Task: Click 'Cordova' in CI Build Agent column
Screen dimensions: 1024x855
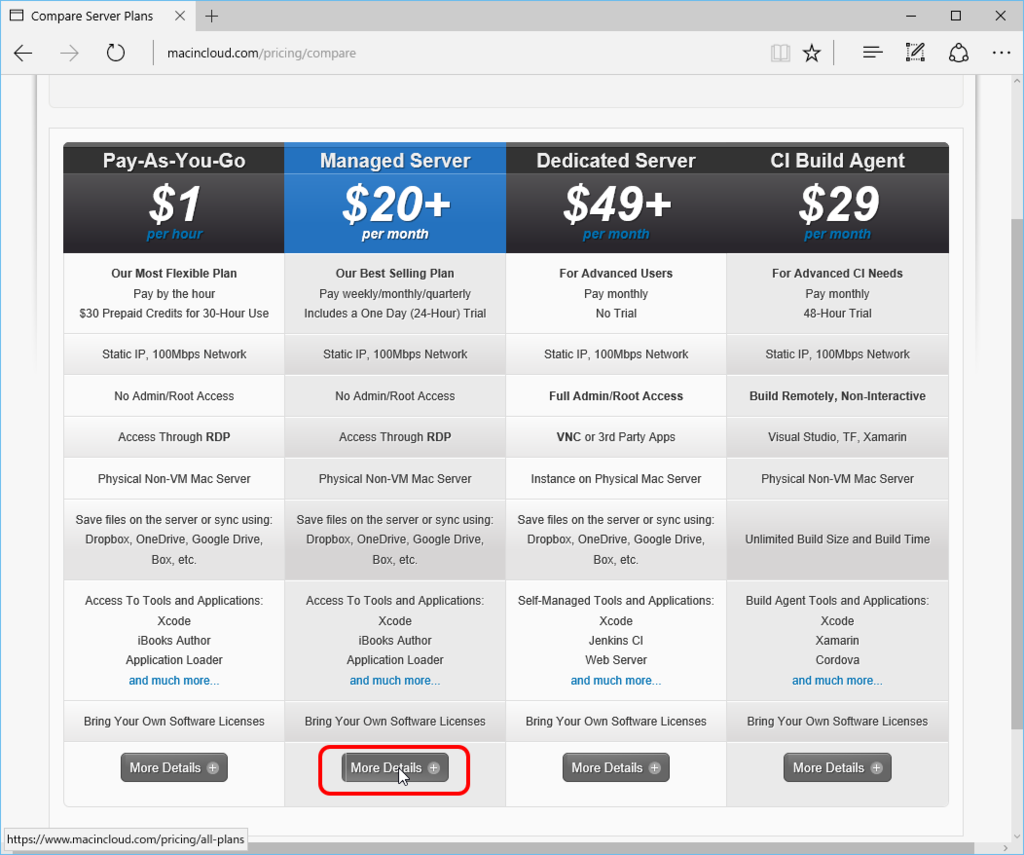Action: tap(837, 660)
